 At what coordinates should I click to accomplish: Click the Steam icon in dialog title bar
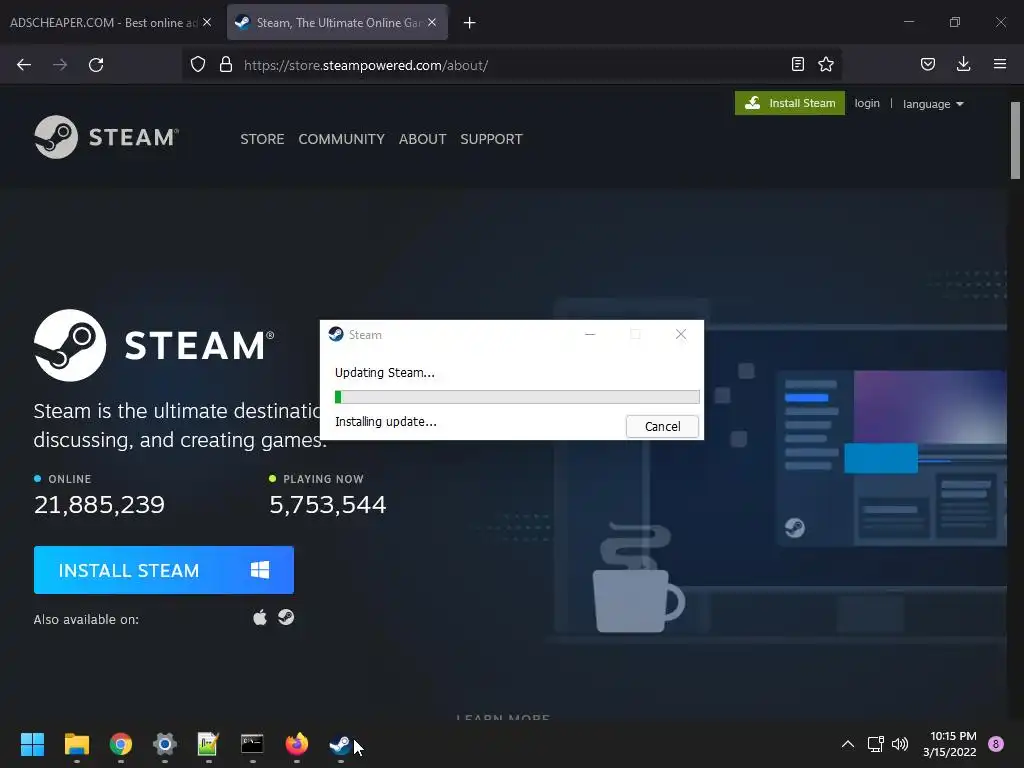[x=336, y=334]
